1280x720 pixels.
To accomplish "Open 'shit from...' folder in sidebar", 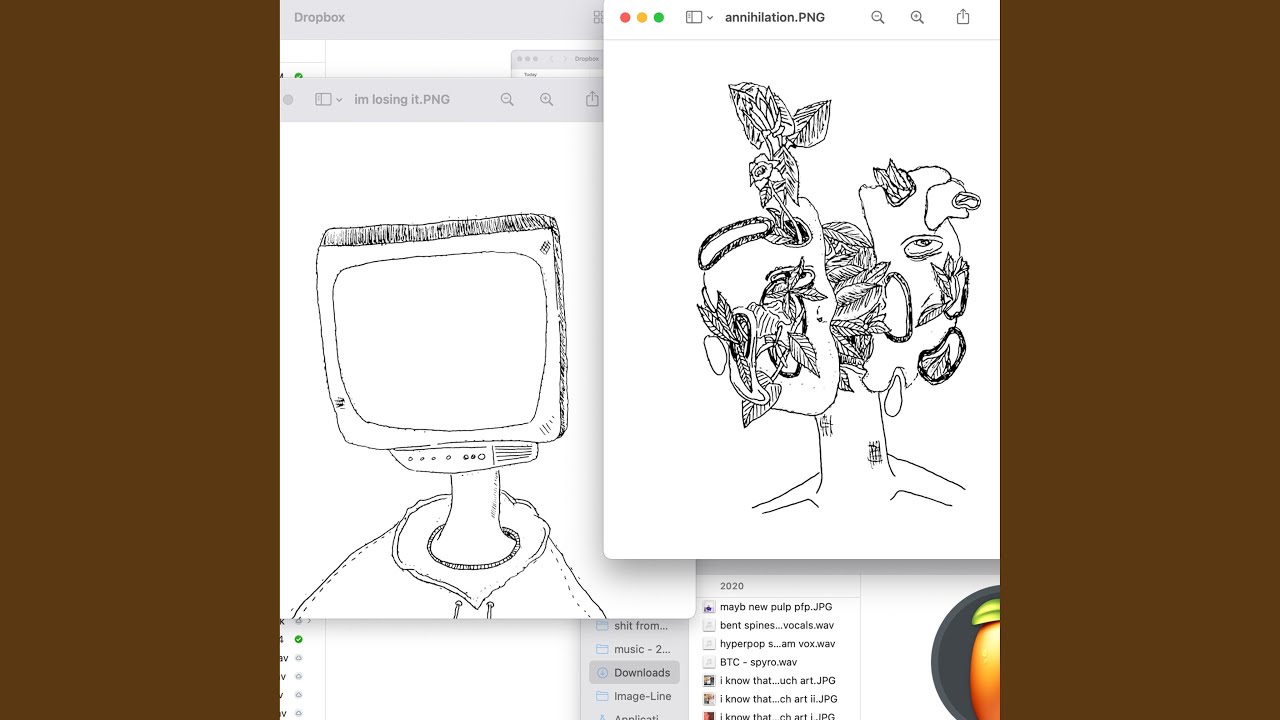I will click(634, 625).
